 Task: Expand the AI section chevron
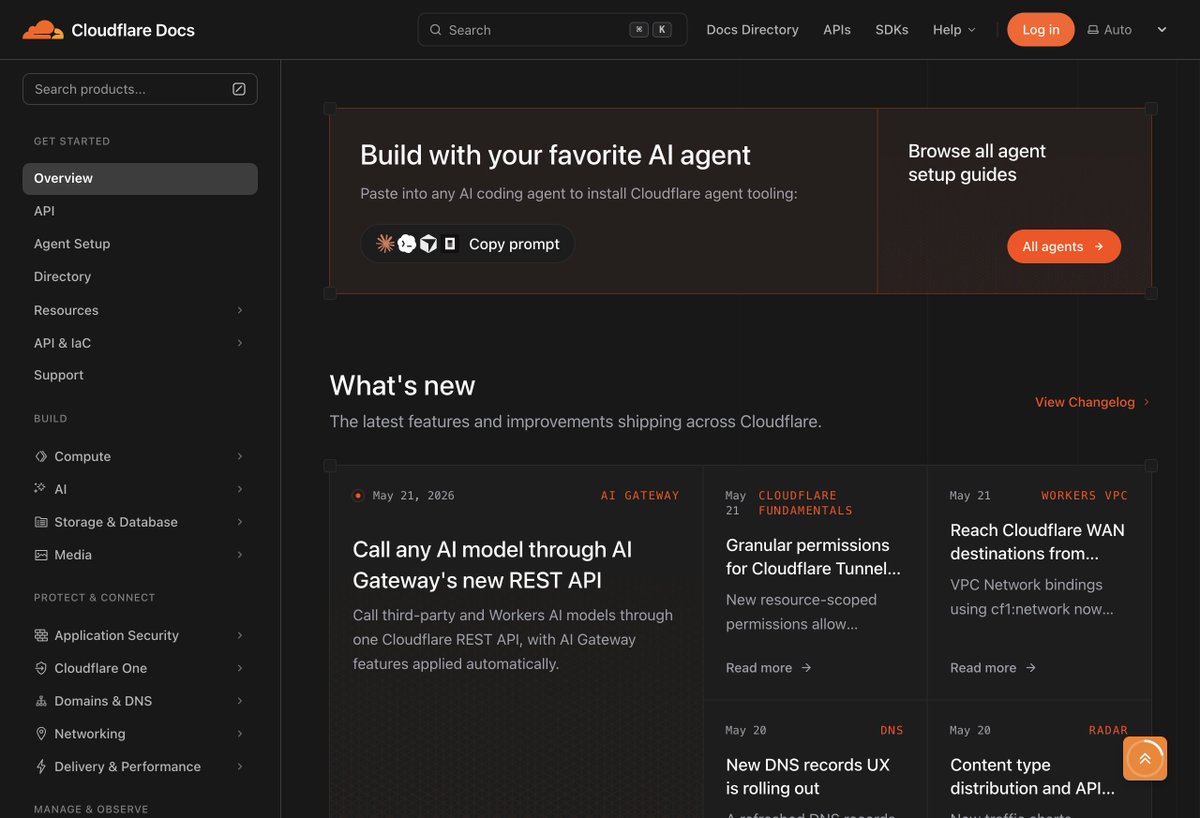tap(240, 489)
